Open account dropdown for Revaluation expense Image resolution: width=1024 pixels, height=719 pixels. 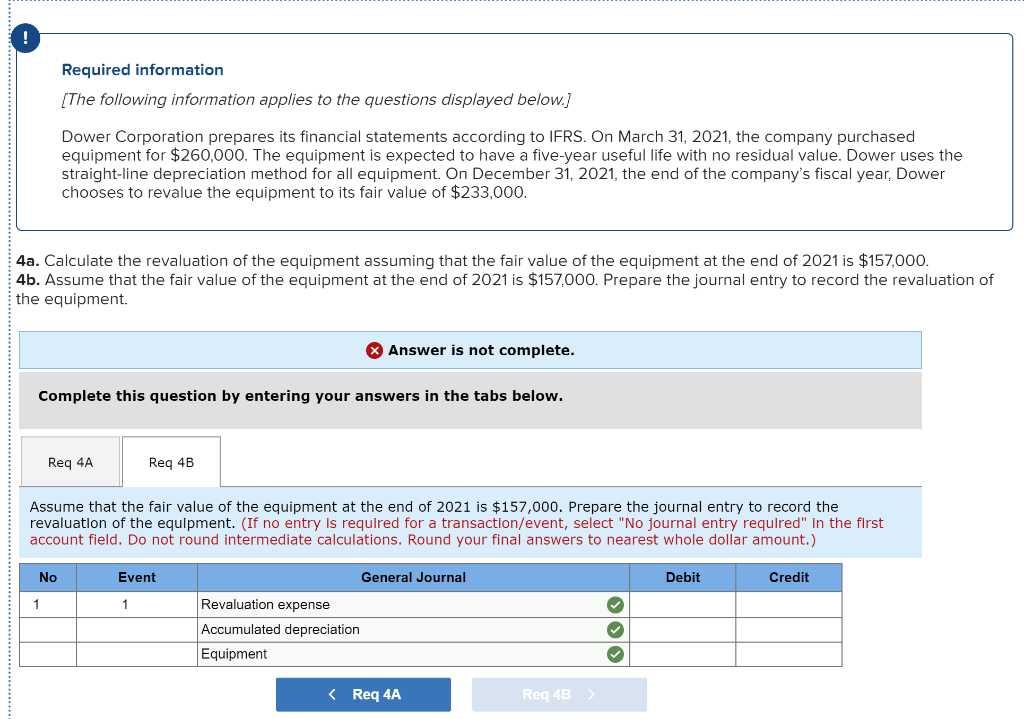(x=400, y=604)
